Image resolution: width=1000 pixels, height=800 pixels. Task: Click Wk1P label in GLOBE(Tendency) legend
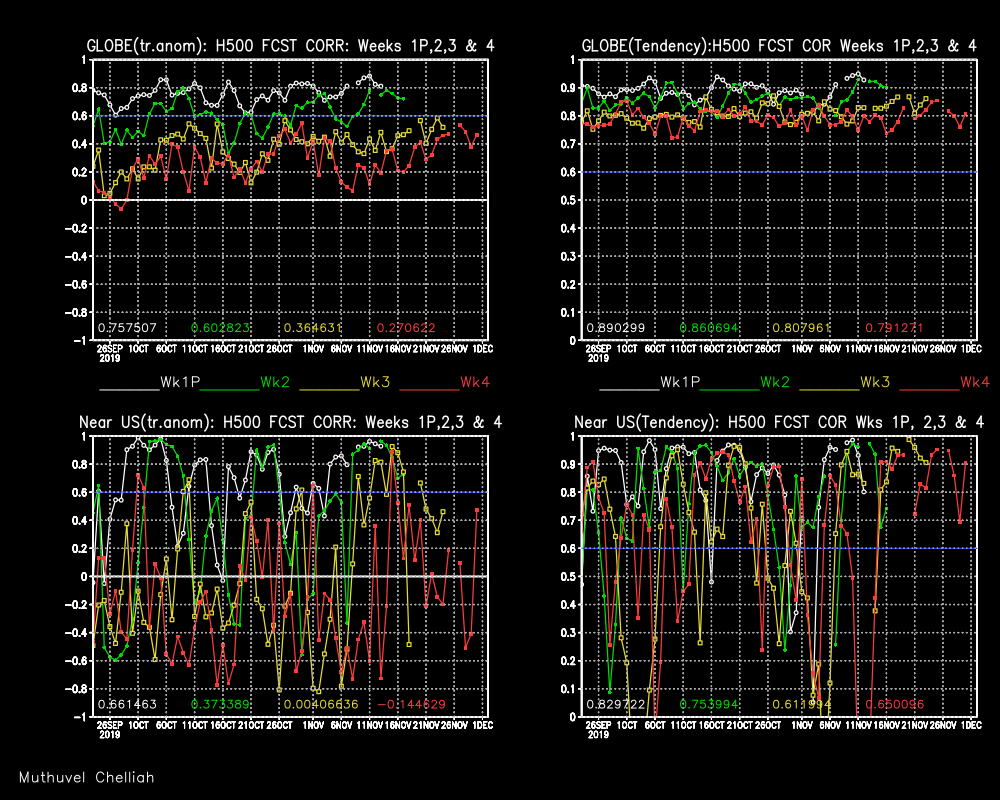pyautogui.click(x=680, y=382)
